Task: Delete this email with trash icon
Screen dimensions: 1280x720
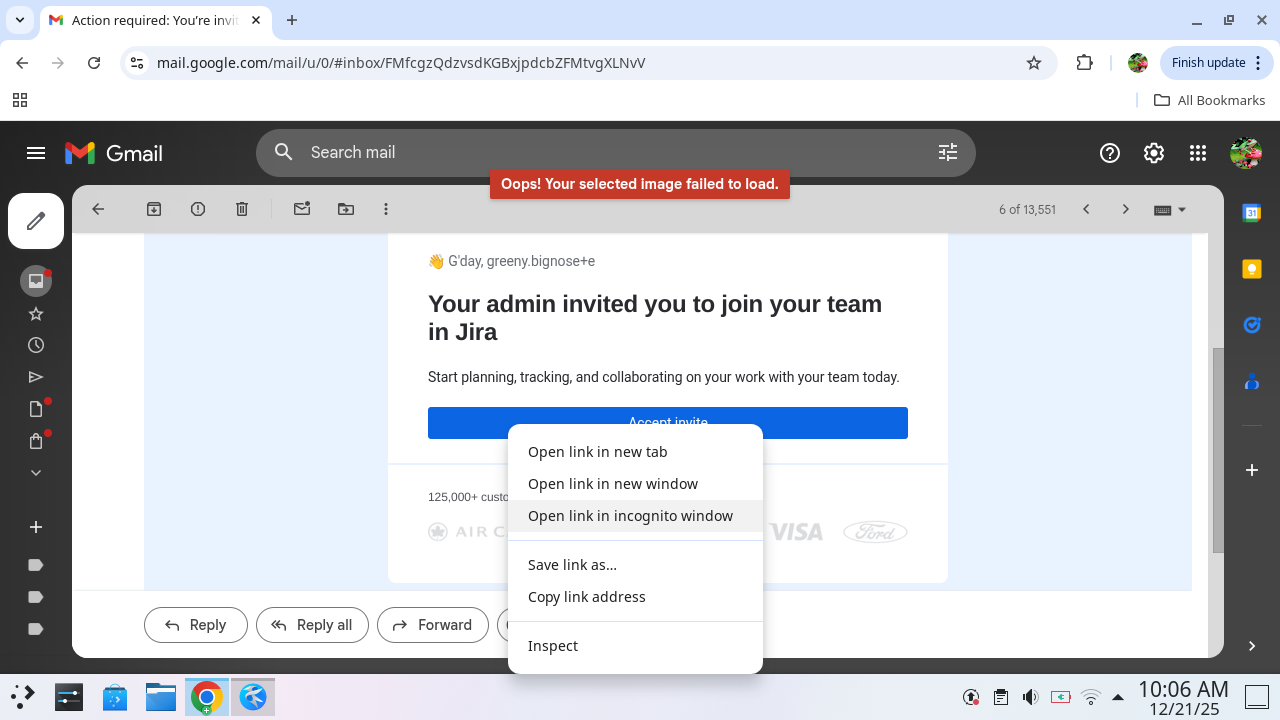Action: [x=242, y=209]
